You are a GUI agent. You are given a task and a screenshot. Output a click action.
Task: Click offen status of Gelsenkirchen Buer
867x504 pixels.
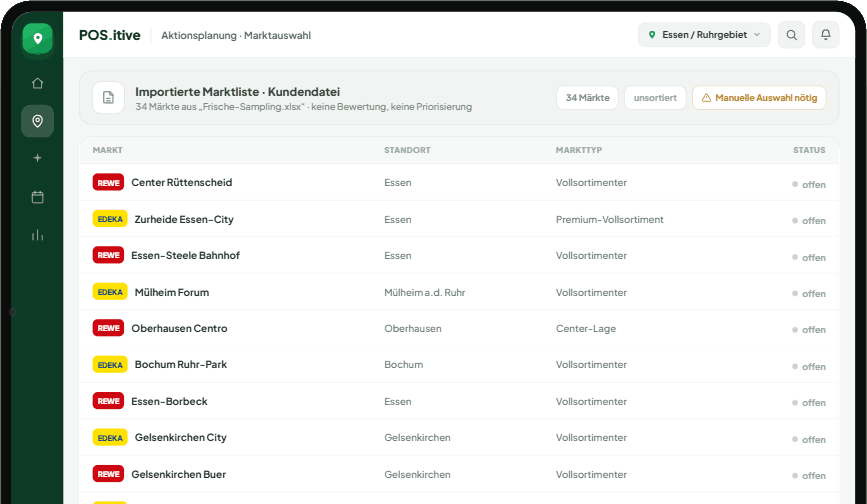(809, 476)
